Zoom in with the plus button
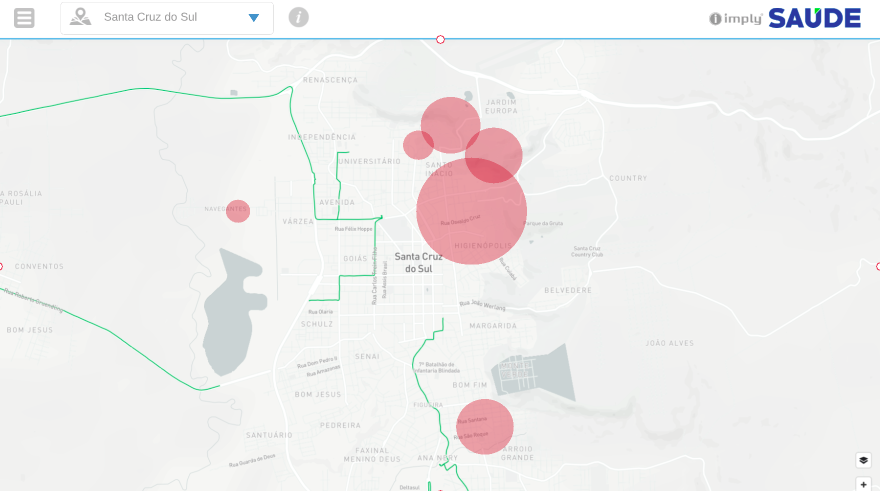The height and width of the screenshot is (491, 880). coord(863,484)
